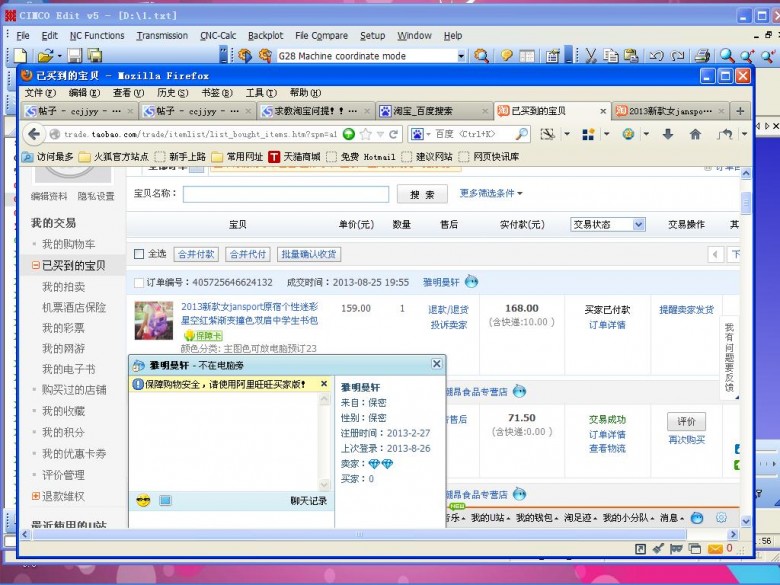
Task: Open 查看物流 logistics link
Action: [x=607, y=448]
